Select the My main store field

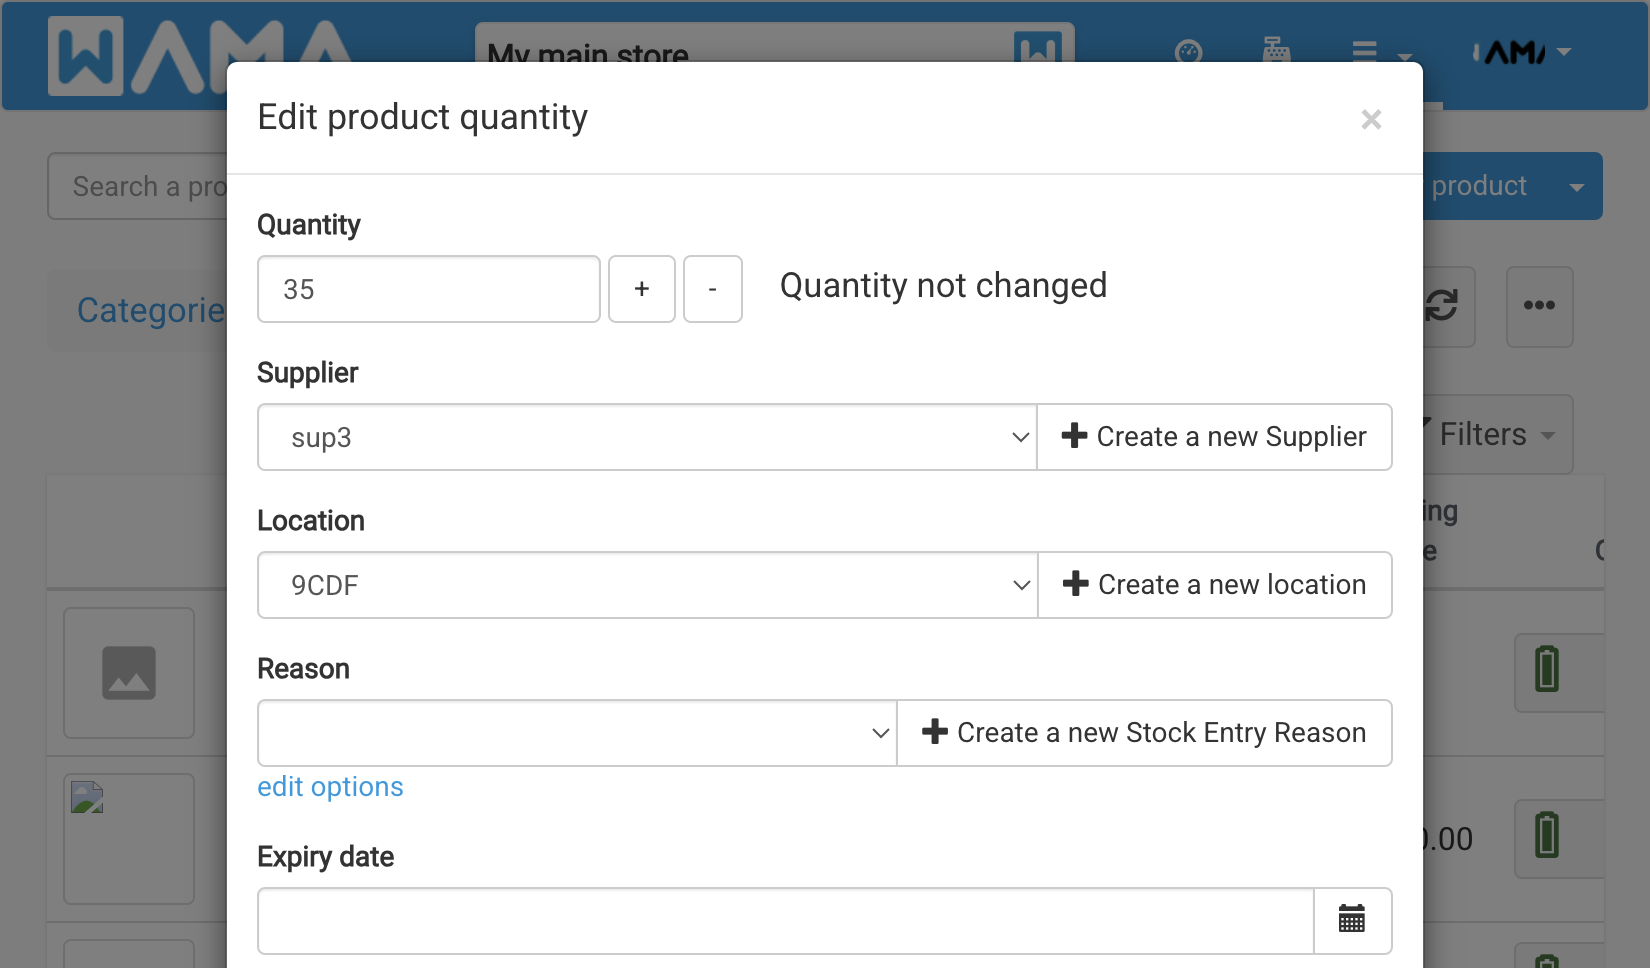point(775,44)
